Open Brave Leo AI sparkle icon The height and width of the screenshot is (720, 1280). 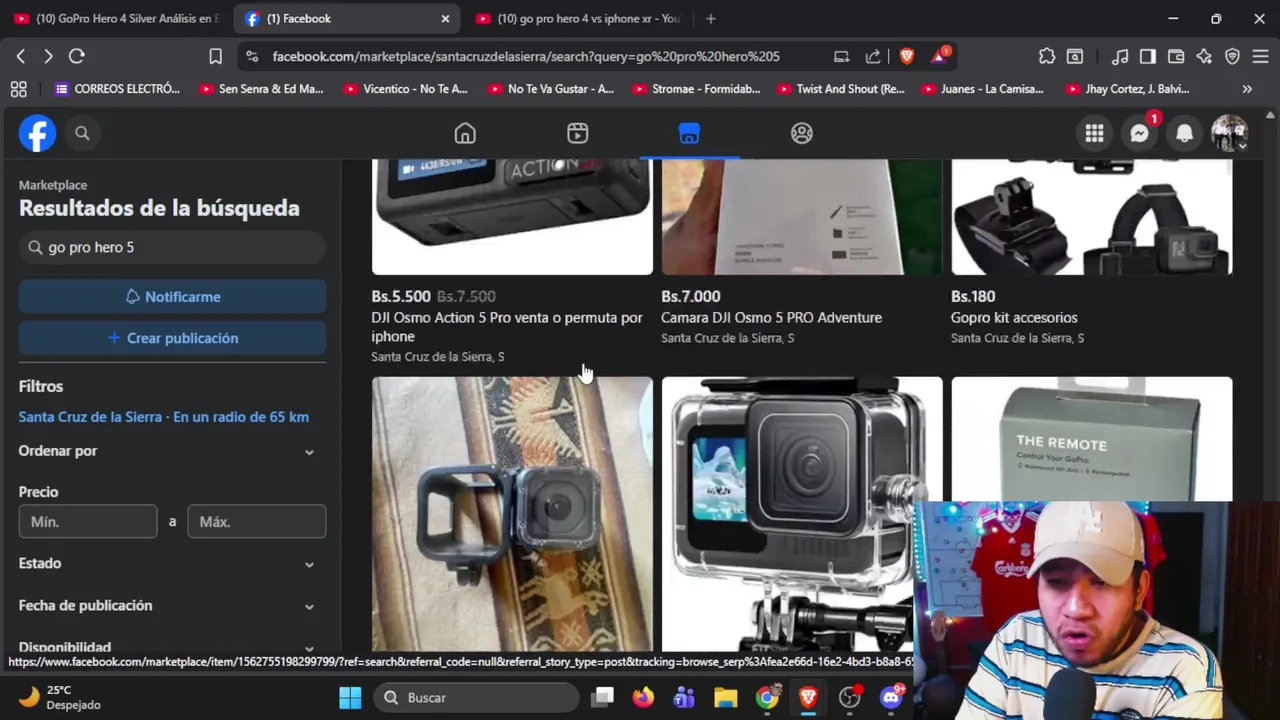[x=1204, y=56]
